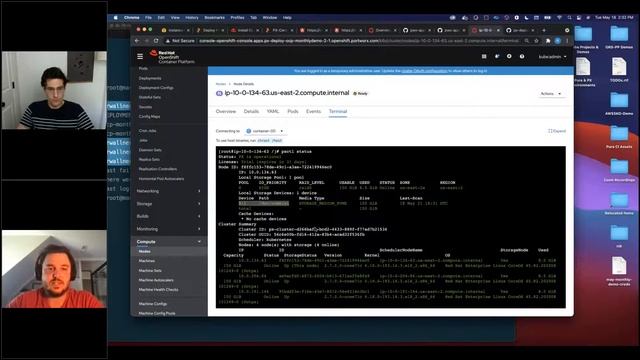Expand the Builds nav section
640x360 pixels.
click(169, 216)
